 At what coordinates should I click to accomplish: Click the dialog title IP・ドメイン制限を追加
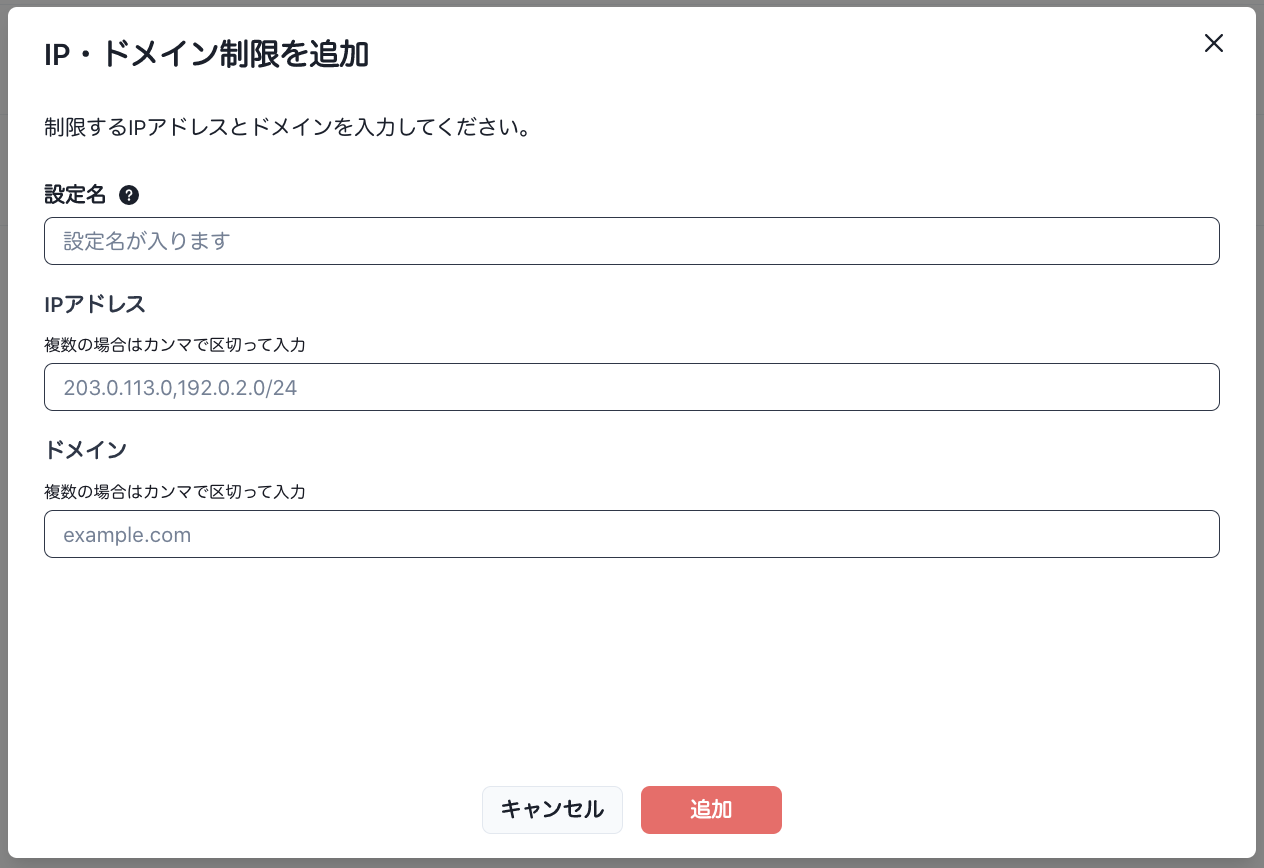click(205, 55)
